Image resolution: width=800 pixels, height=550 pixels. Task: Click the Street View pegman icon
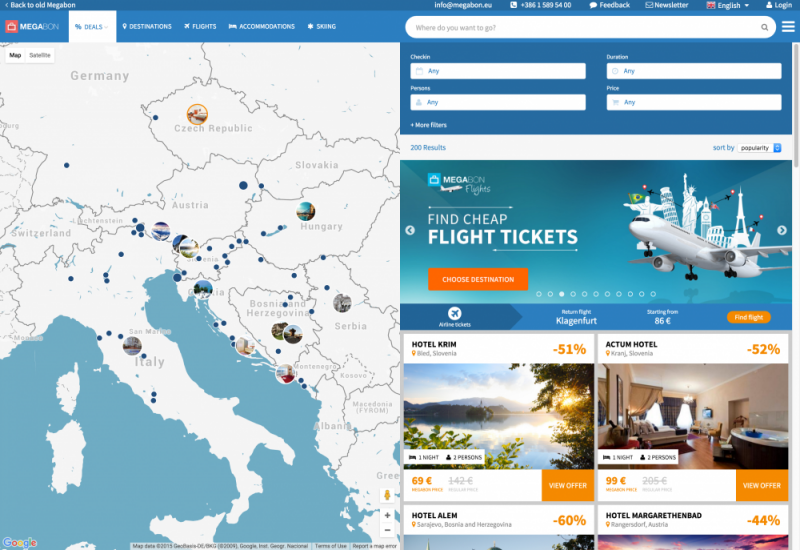[387, 495]
